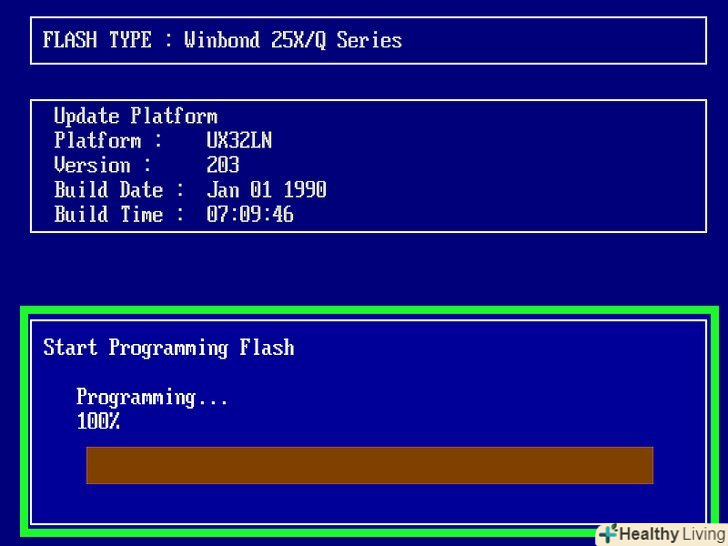
Task: Click the Build Date : label
Action: 119,189
